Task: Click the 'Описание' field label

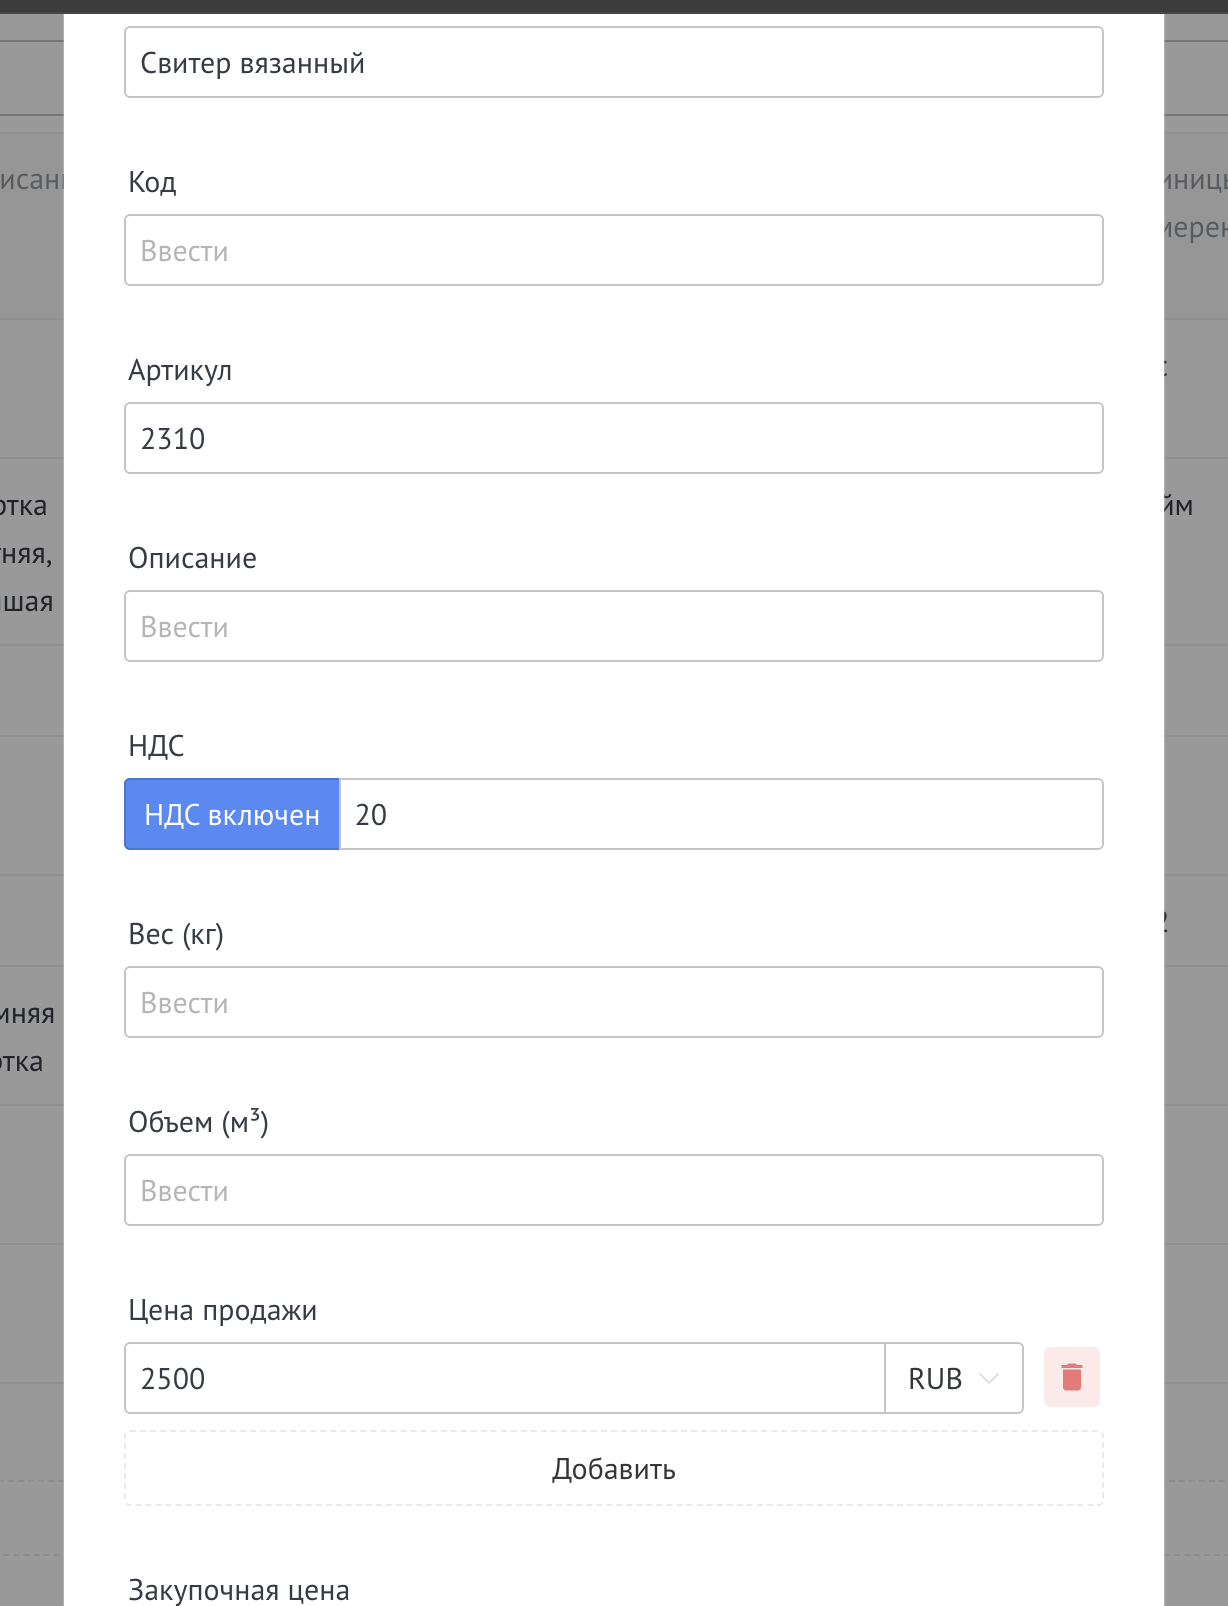Action: pos(192,558)
